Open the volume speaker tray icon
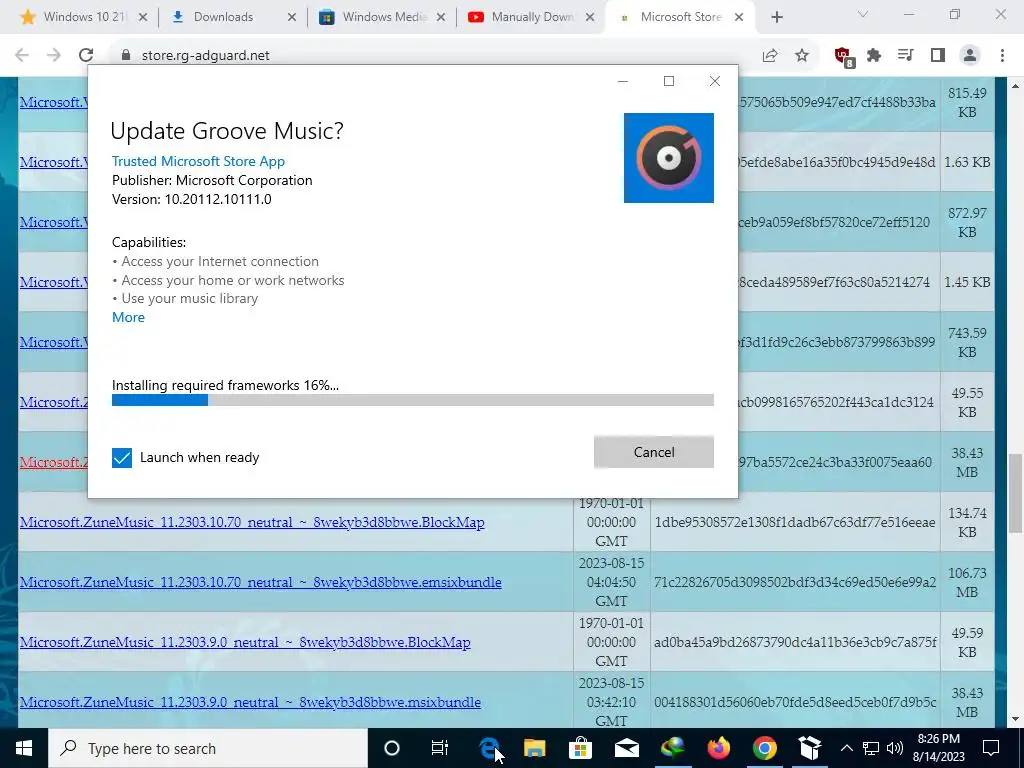Viewport: 1024px width, 768px height. (x=895, y=748)
